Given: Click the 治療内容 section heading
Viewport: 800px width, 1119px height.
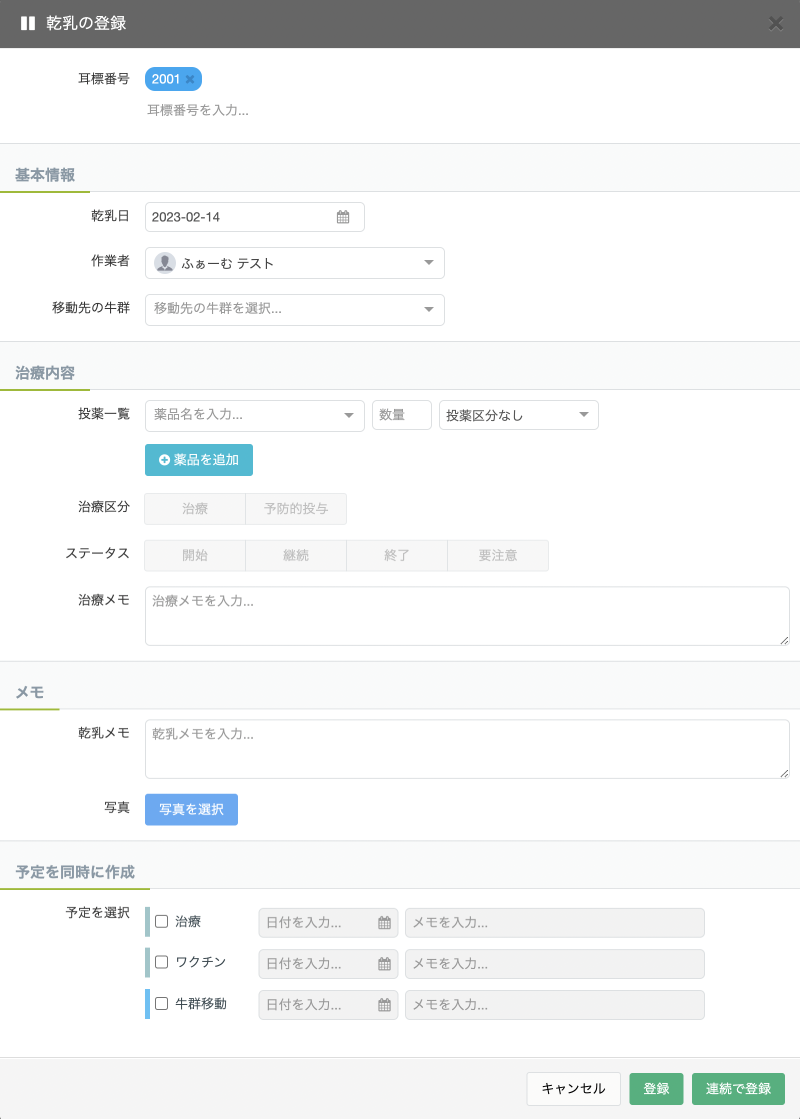Looking at the screenshot, I should pyautogui.click(x=45, y=373).
